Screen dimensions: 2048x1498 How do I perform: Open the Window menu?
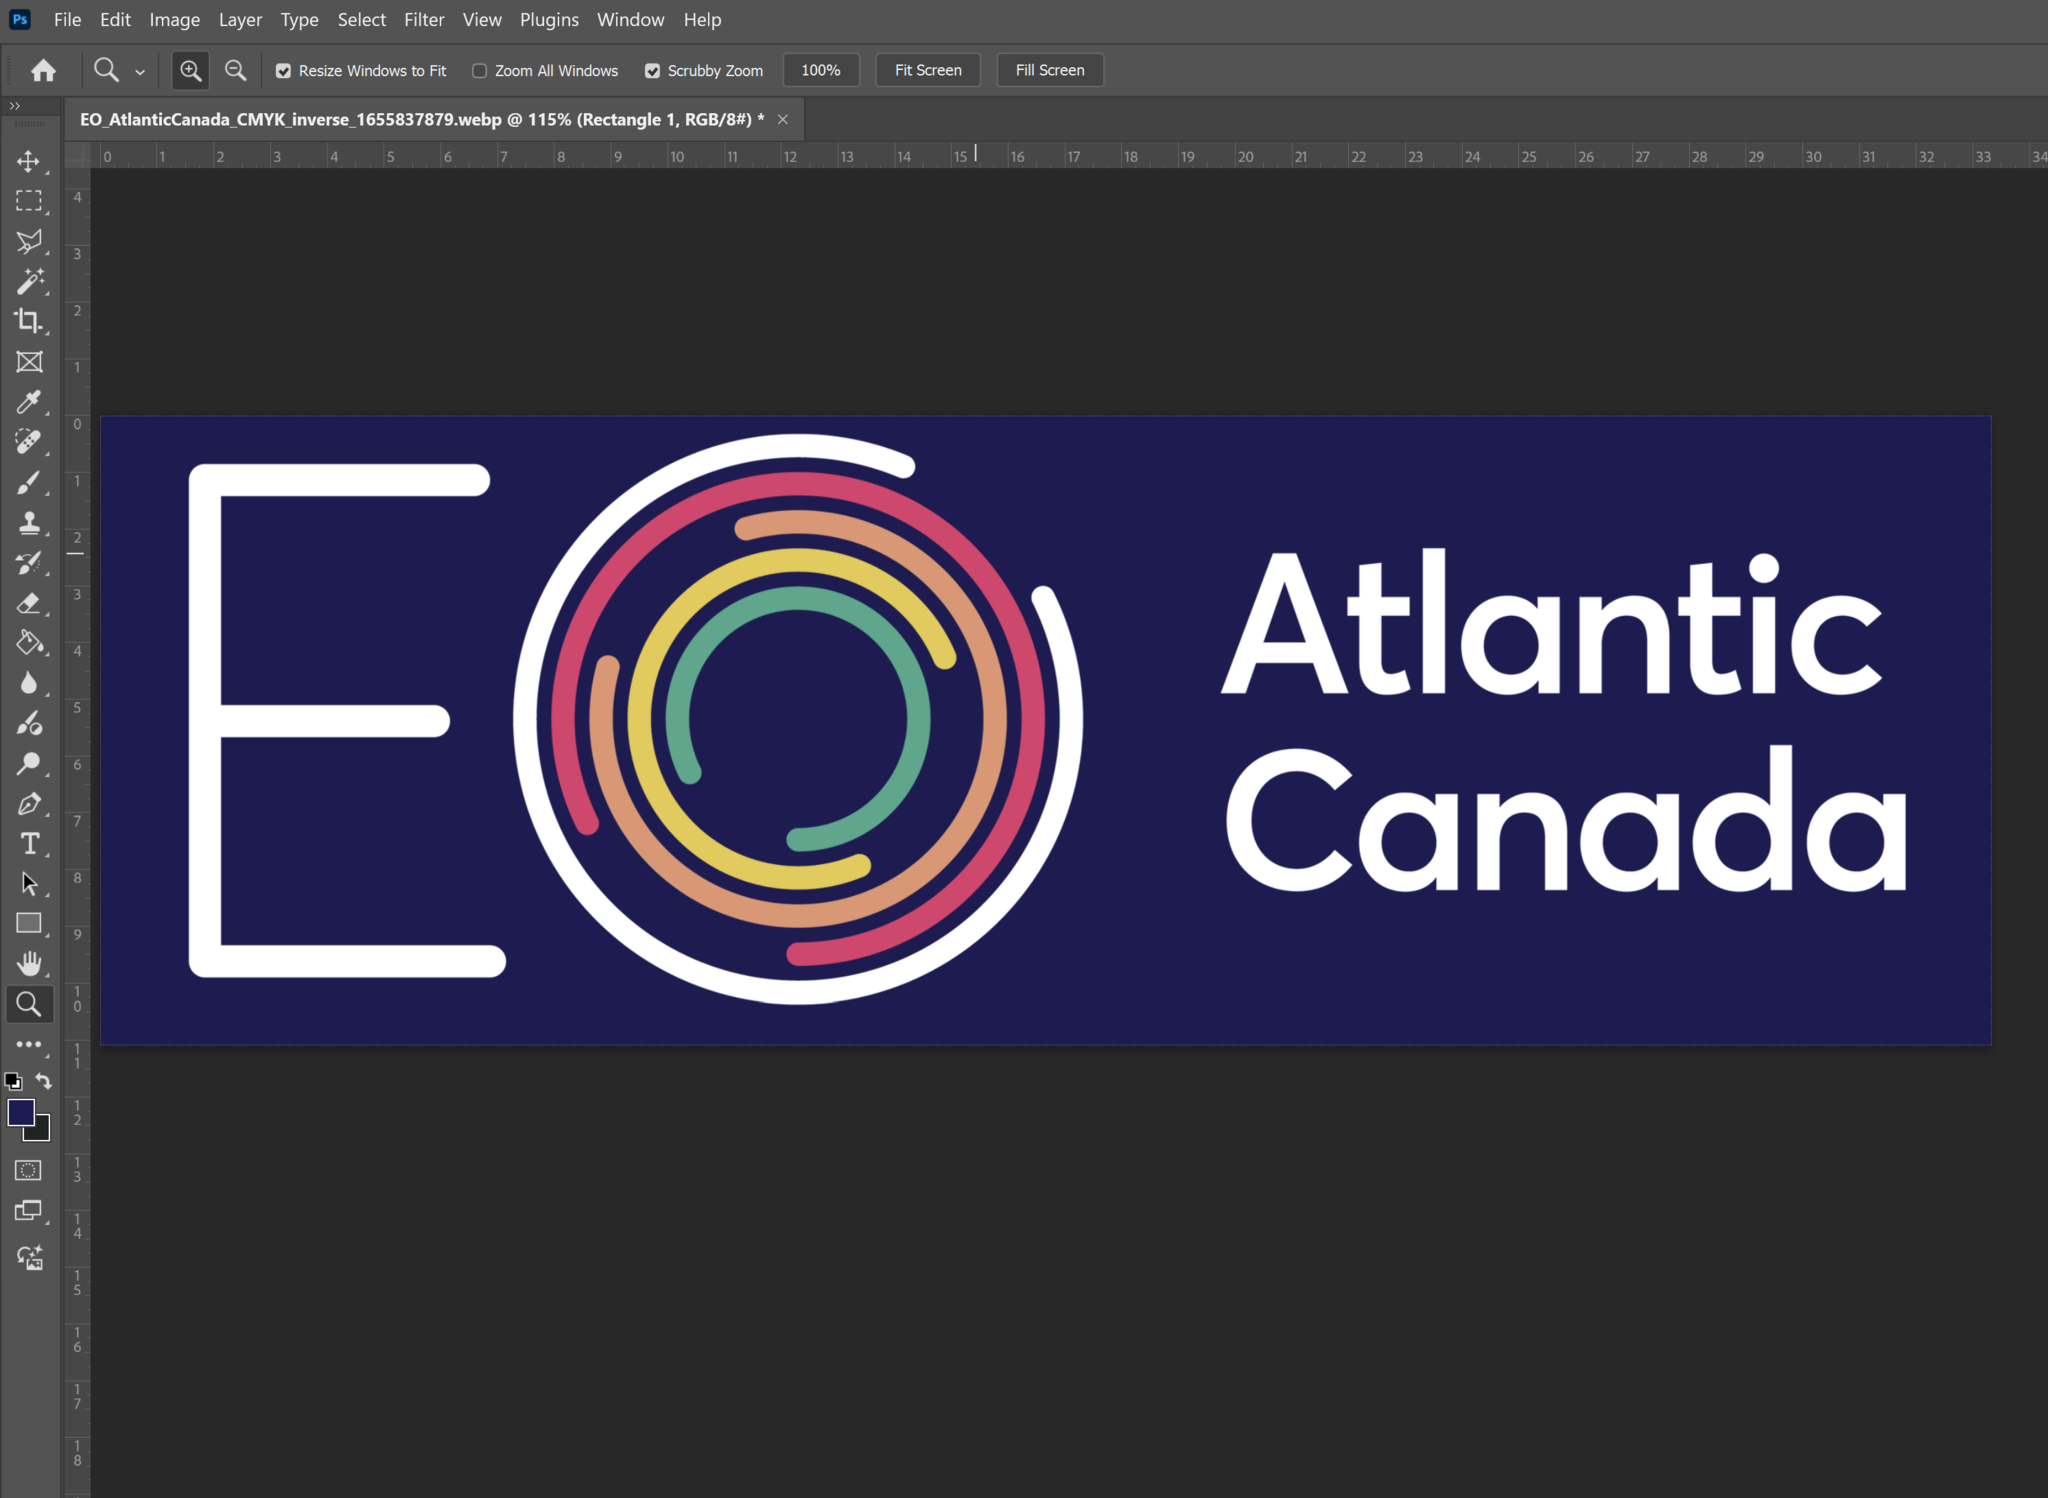629,19
